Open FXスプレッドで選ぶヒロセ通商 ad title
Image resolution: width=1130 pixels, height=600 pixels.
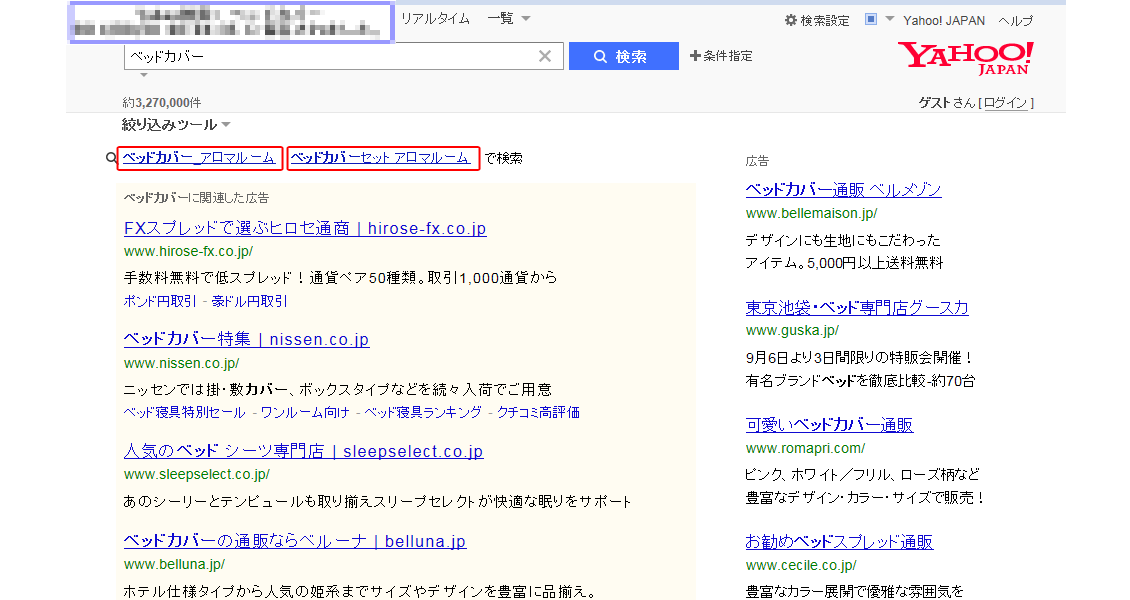pyautogui.click(x=305, y=228)
